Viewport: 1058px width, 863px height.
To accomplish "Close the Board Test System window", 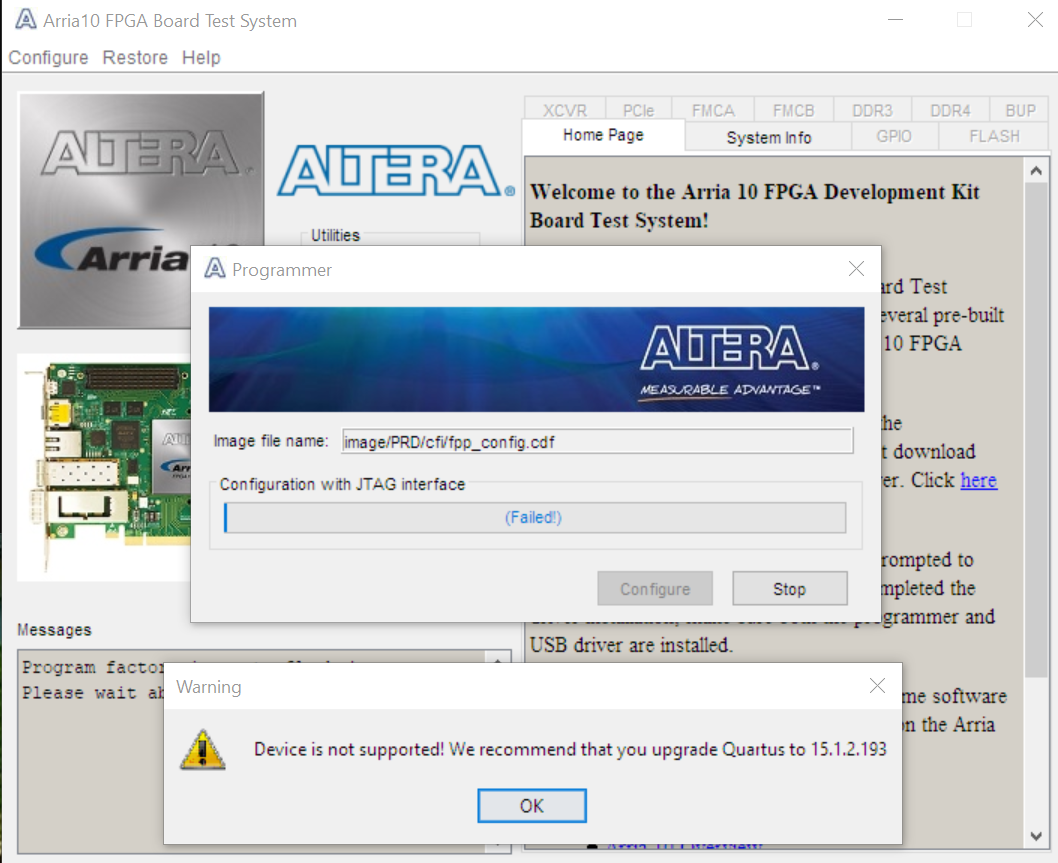I will pyautogui.click(x=1035, y=20).
